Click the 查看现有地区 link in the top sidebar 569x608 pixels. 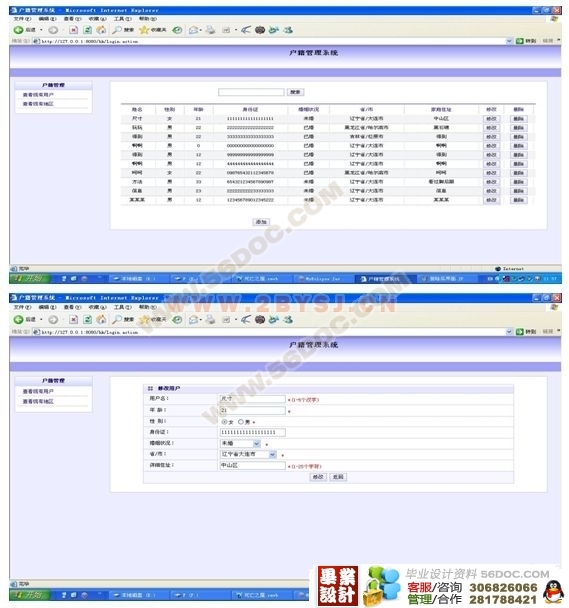click(38, 104)
